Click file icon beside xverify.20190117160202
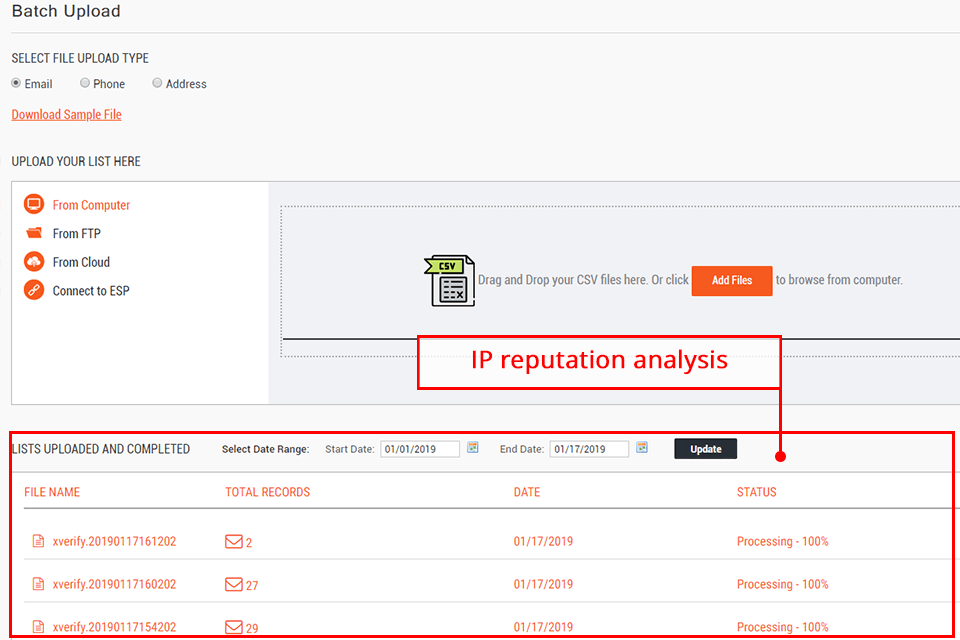This screenshot has height=640, width=960. pyautogui.click(x=38, y=584)
